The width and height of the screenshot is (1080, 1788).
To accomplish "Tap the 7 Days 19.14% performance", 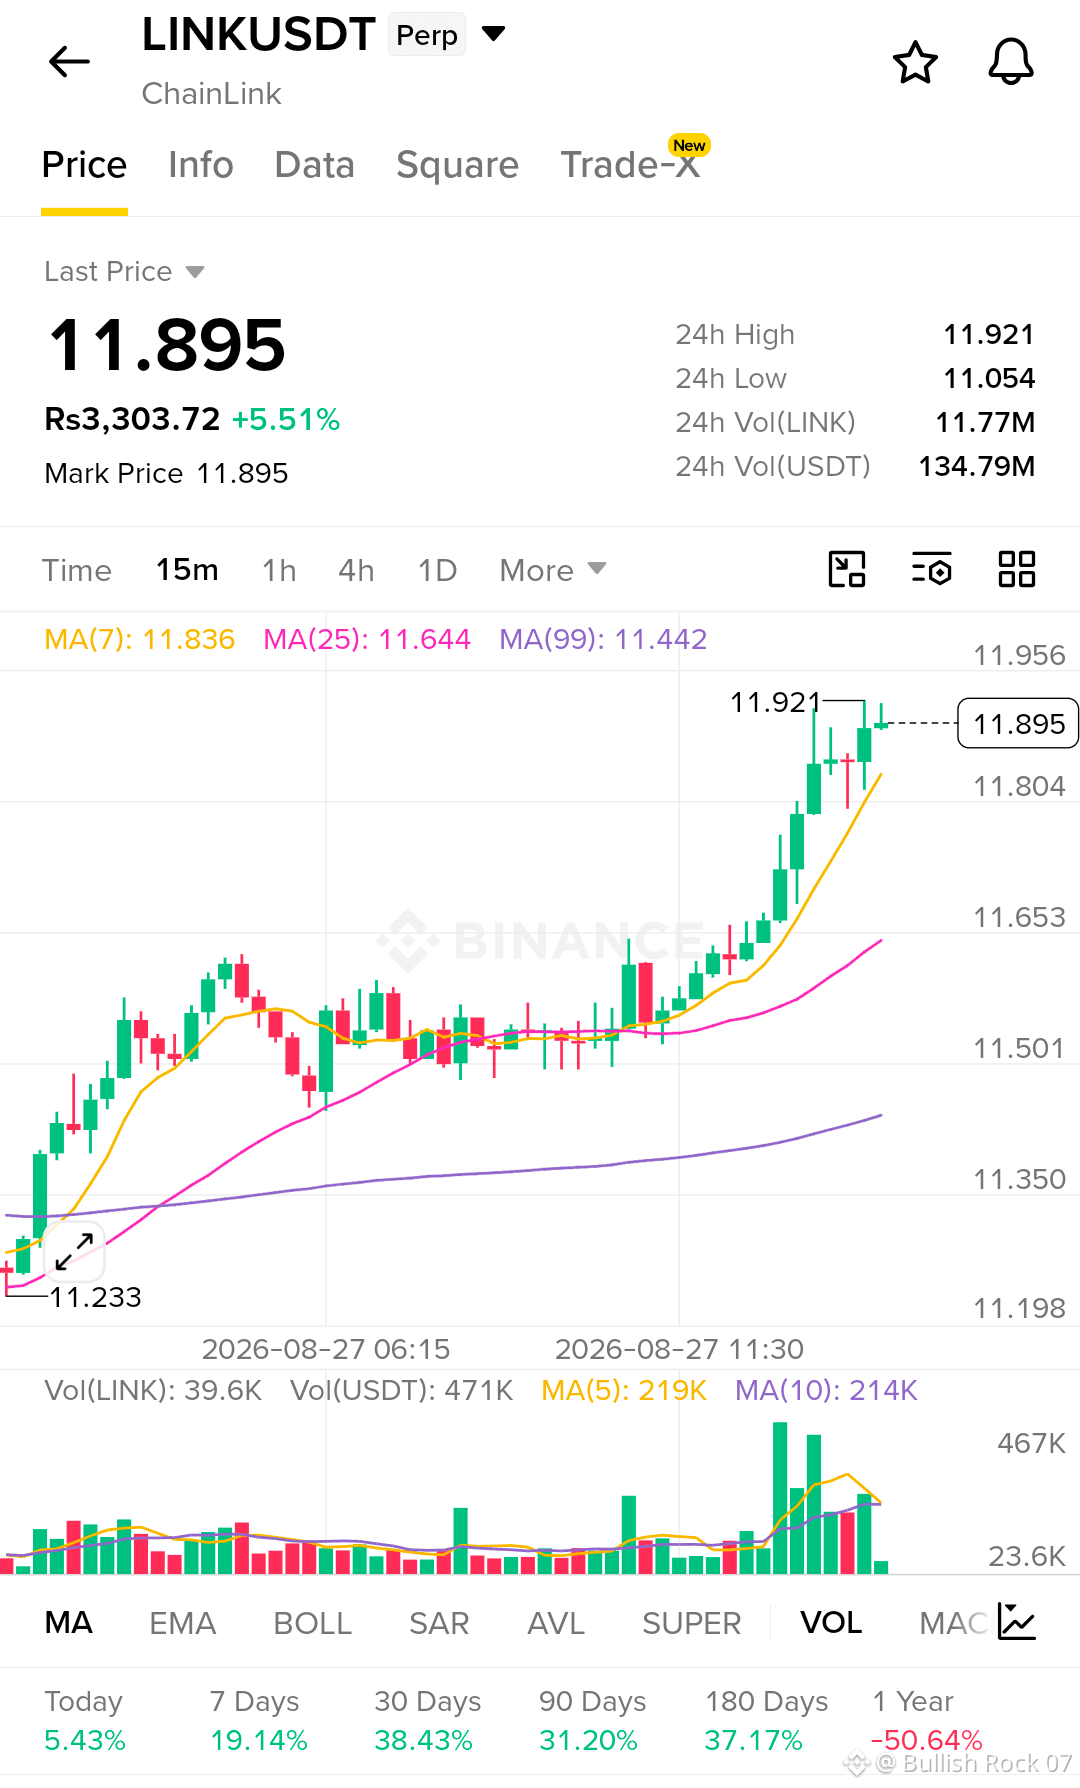I will coord(258,1720).
